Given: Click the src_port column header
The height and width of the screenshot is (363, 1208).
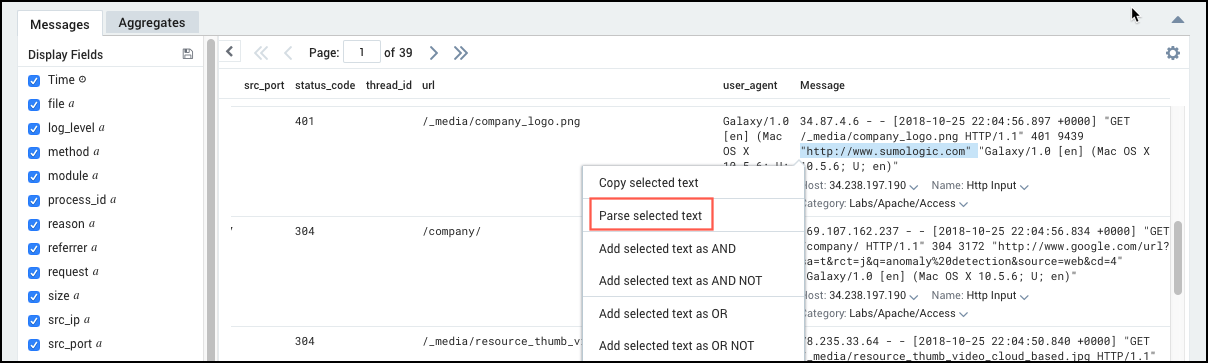Looking at the screenshot, I should pos(264,86).
